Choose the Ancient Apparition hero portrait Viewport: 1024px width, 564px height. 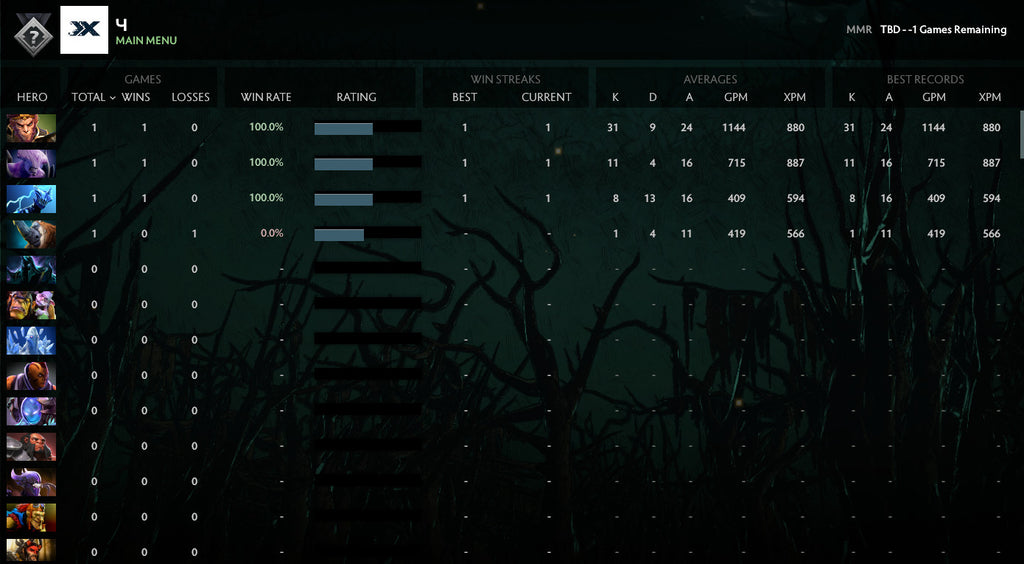tap(31, 340)
